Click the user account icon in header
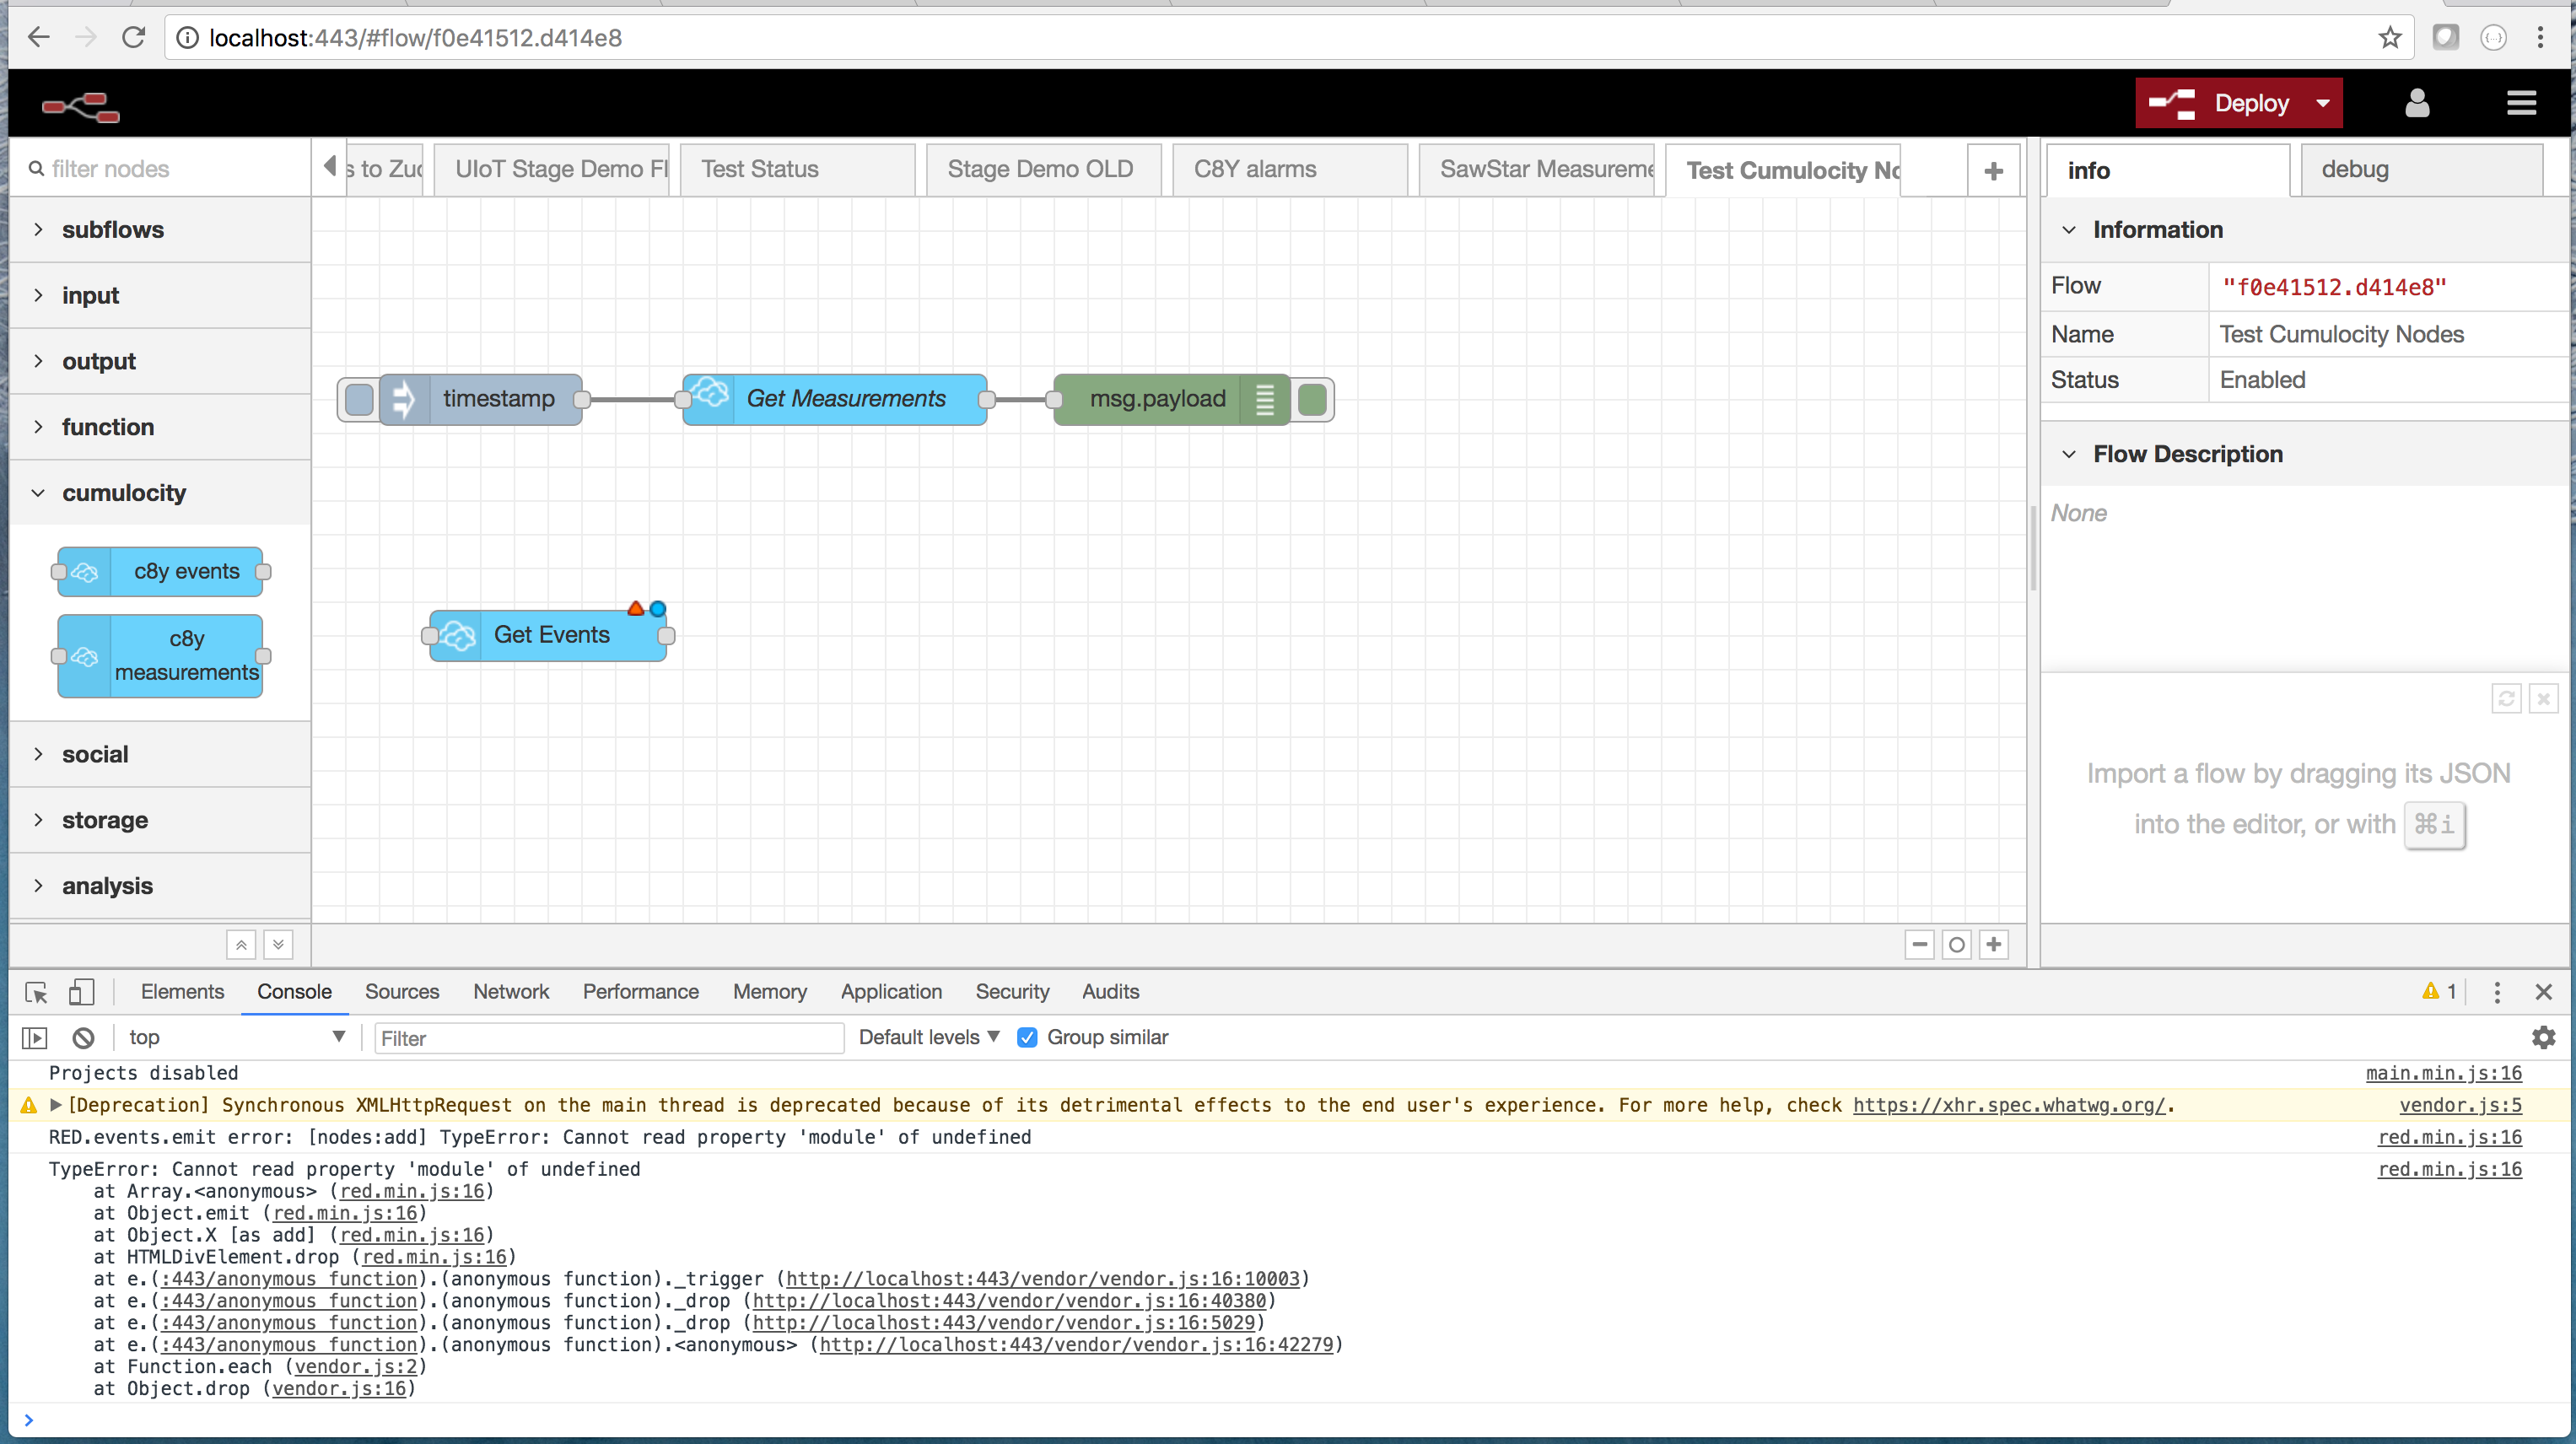Image resolution: width=2576 pixels, height=1444 pixels. (2417, 103)
